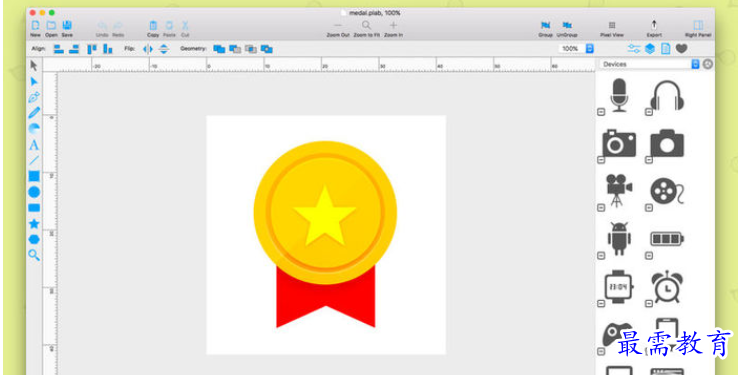Screen dimensions: 739x375
Task: Switch to the document page tab
Action: (x=665, y=49)
